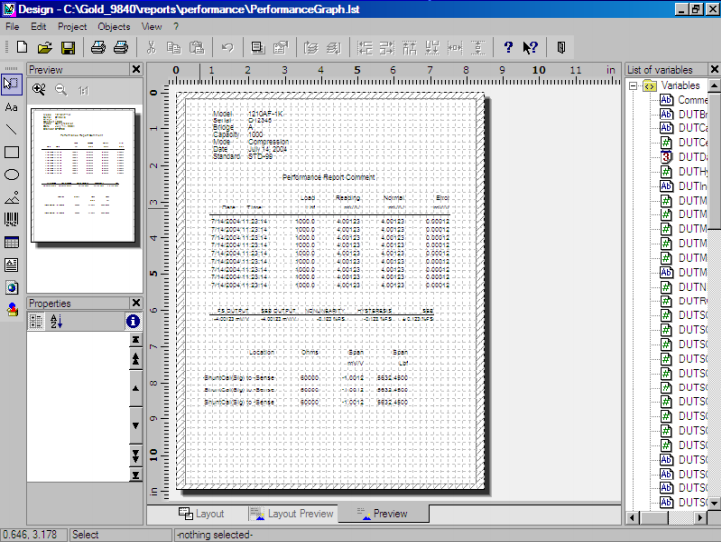
Task: Close the Preview panel
Action: (136, 69)
